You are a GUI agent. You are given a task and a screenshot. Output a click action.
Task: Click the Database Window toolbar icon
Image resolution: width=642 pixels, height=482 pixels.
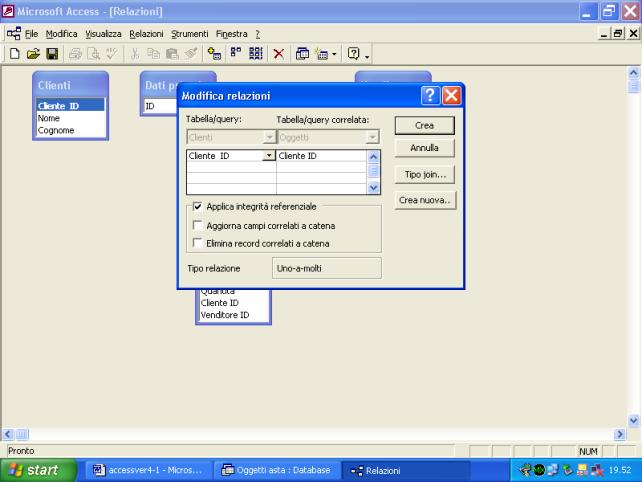click(302, 54)
